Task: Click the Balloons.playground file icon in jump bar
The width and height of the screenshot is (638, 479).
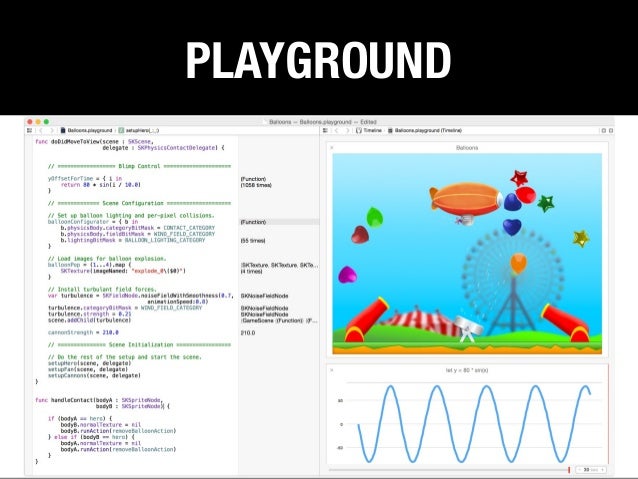Action: (x=63, y=131)
